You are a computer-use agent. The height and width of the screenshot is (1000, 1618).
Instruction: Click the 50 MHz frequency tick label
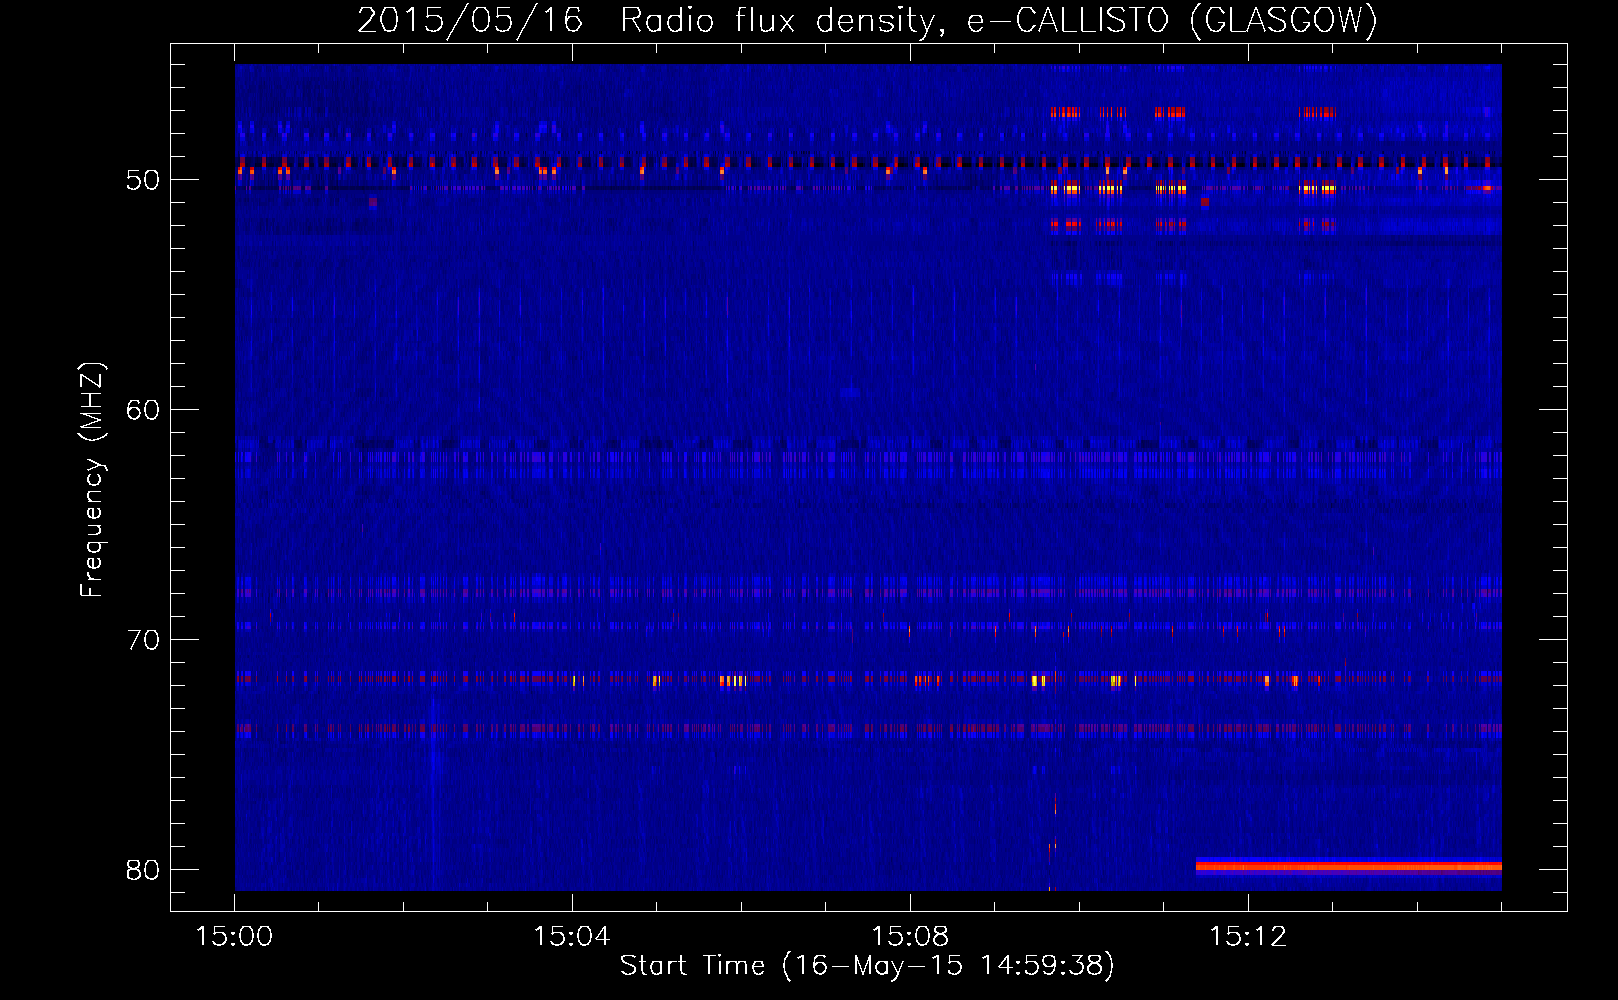tap(143, 180)
